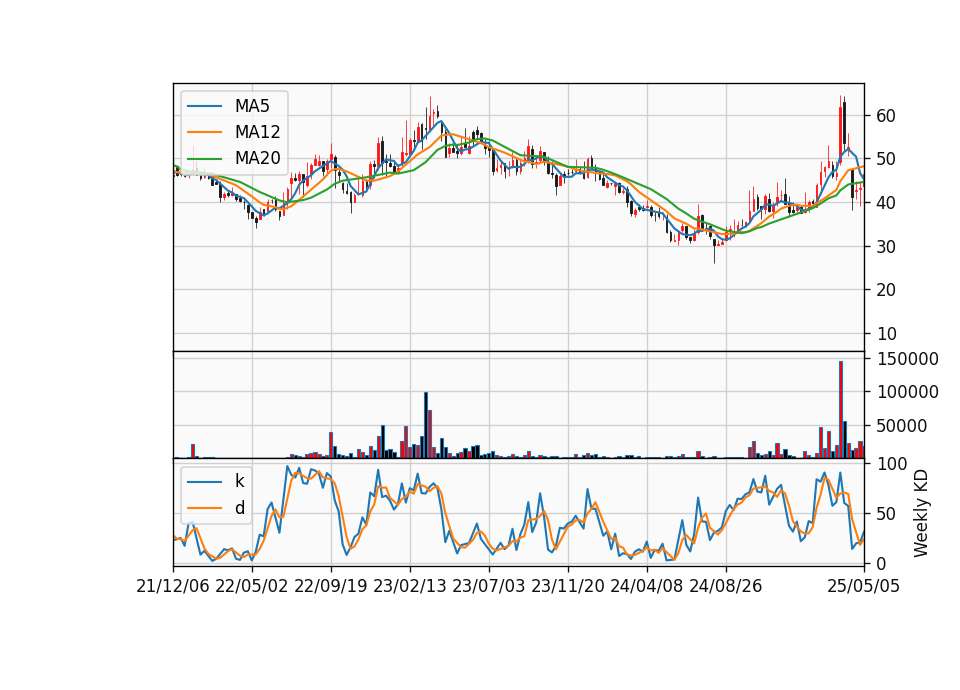960x690 pixels.
Task: Click the volume axis value 150000
Action: [908, 359]
